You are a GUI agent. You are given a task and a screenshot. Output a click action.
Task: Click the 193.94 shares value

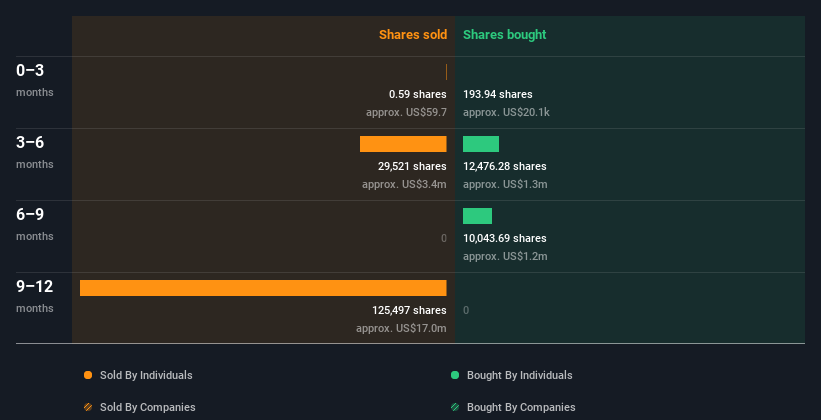497,94
